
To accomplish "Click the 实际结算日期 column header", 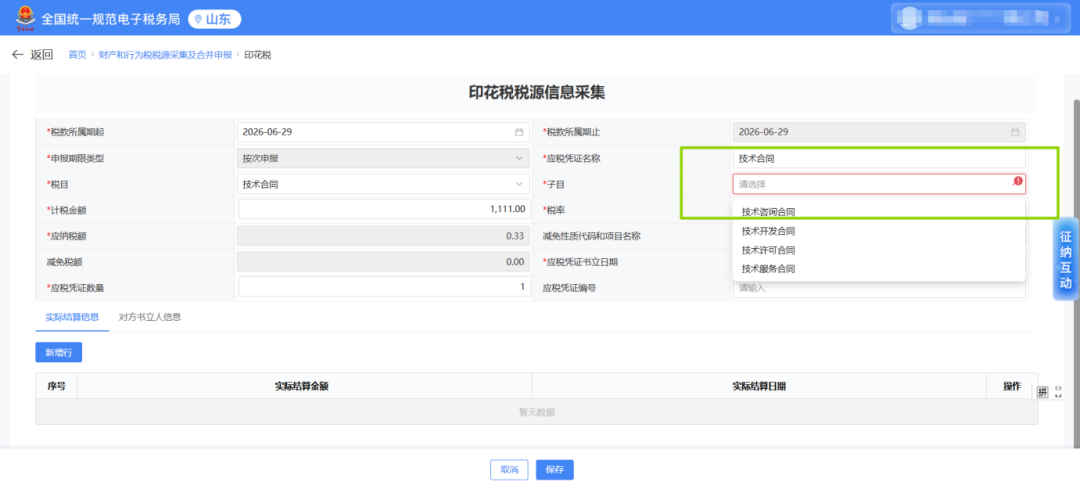I will tap(759, 386).
